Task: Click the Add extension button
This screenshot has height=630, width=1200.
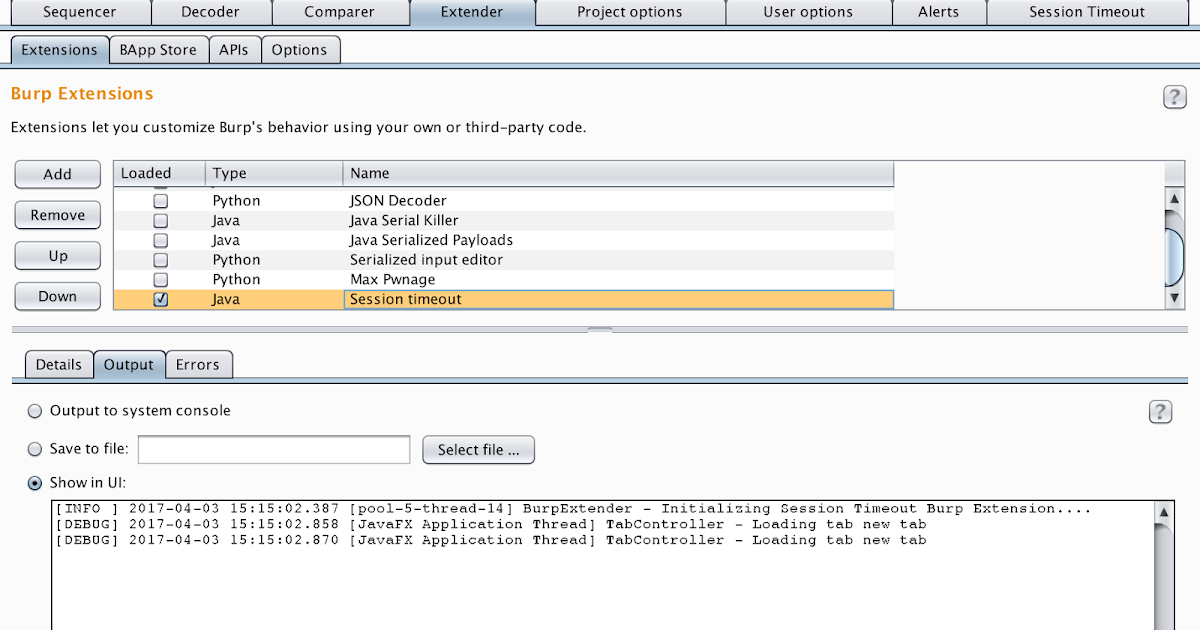Action: 57,174
